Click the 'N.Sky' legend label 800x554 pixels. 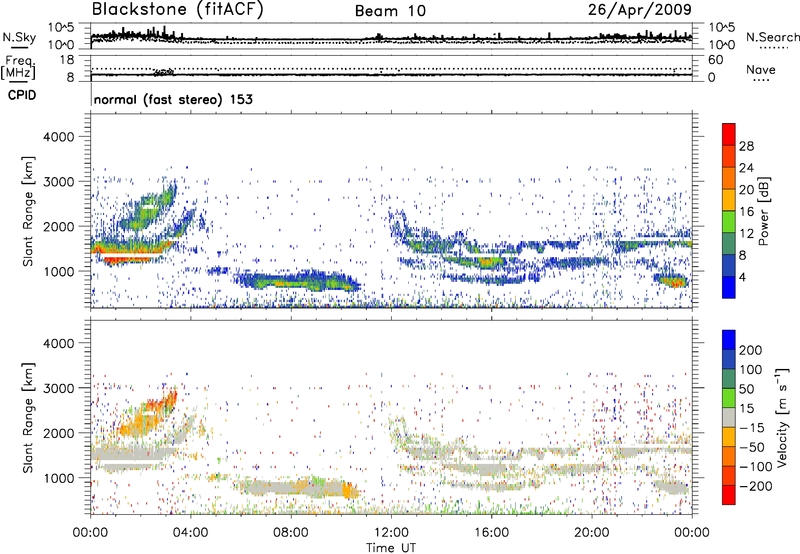point(19,37)
